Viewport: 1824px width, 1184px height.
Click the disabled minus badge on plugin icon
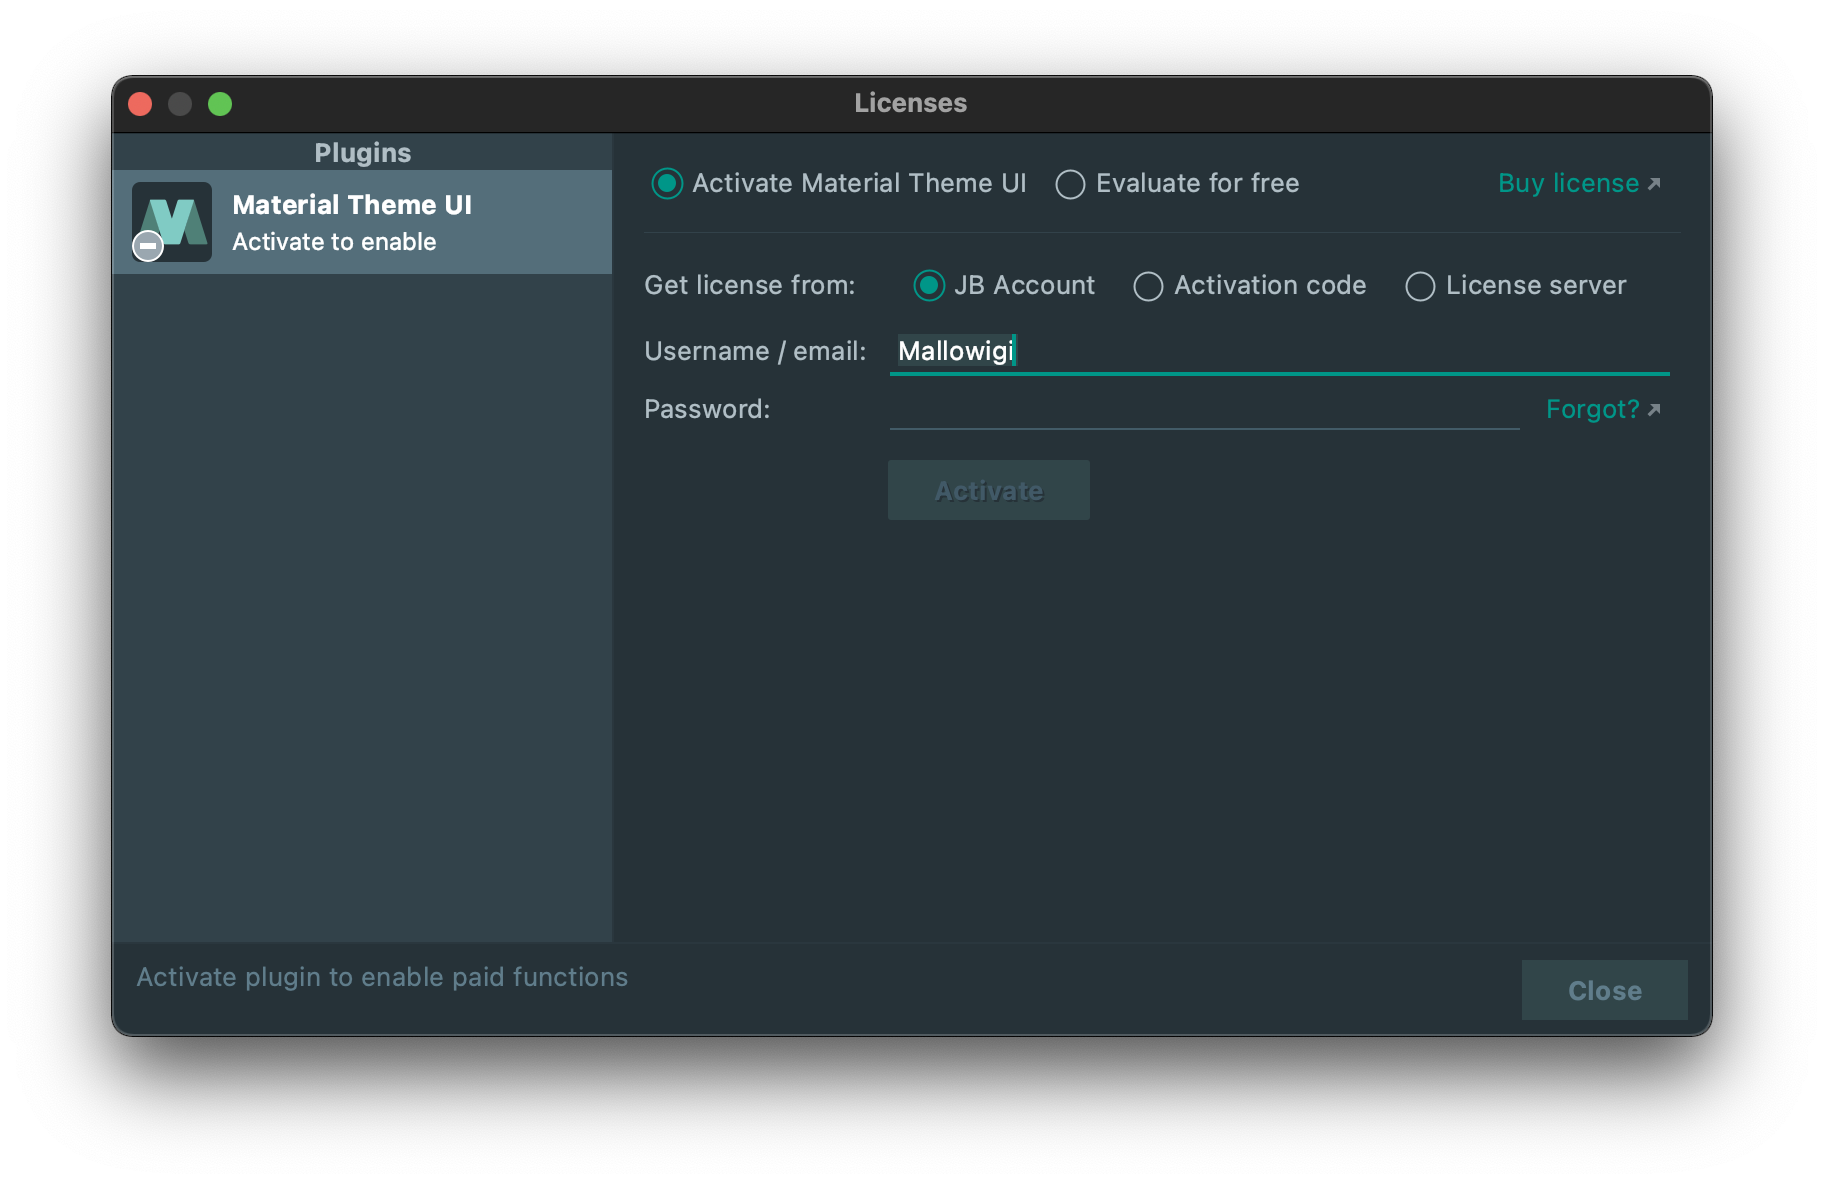click(x=148, y=245)
